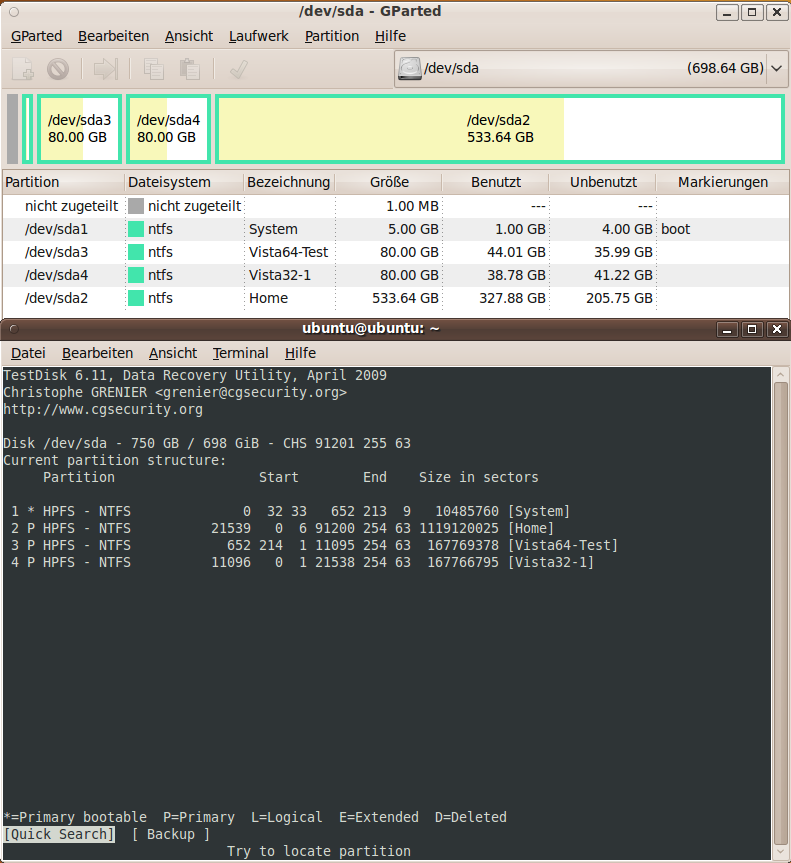The image size is (791, 863).
Task: Click the Copy partition toolbar icon
Action: (x=154, y=69)
